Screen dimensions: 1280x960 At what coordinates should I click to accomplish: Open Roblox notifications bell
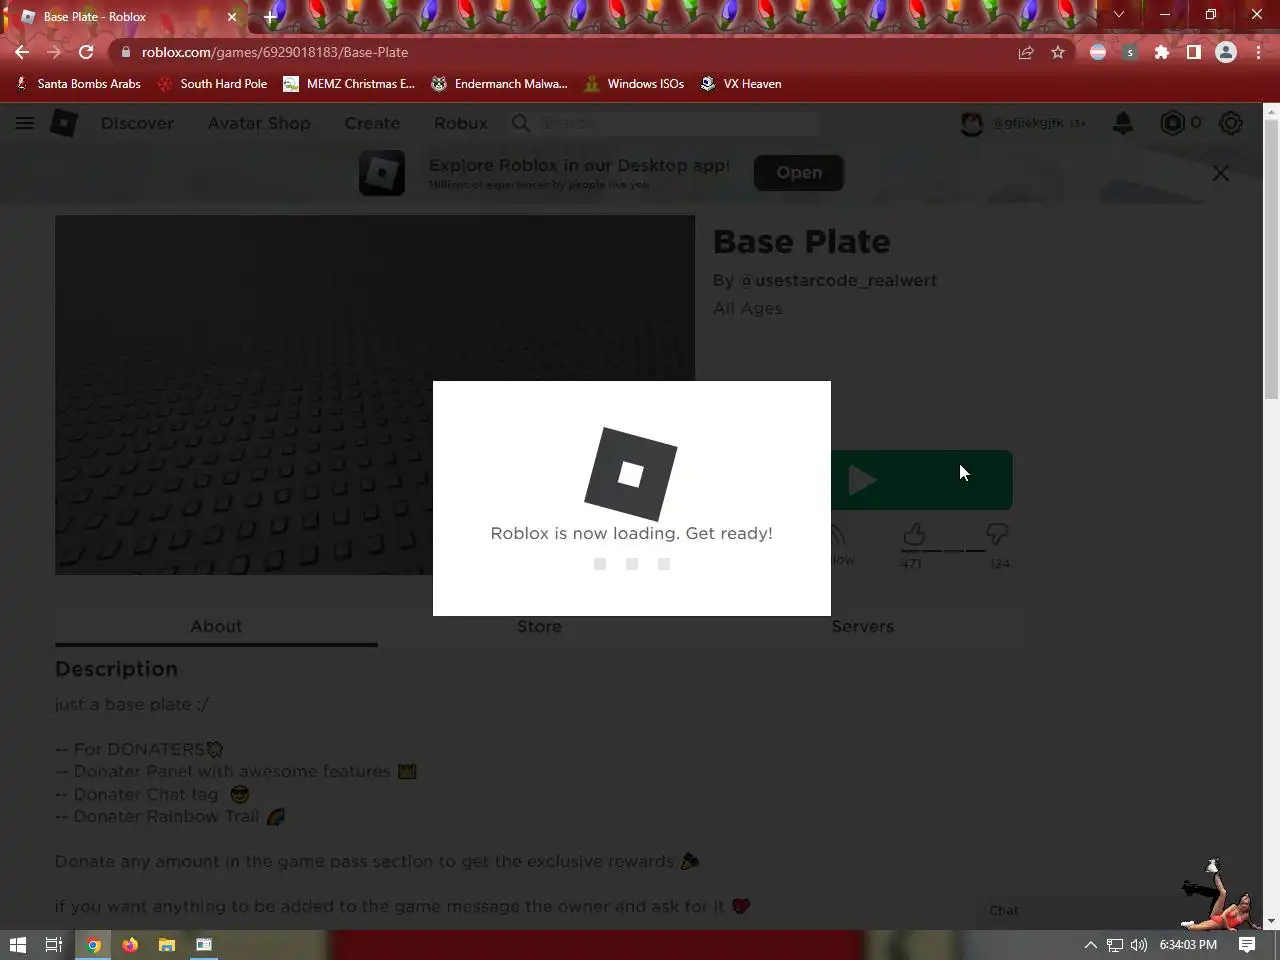(1123, 123)
